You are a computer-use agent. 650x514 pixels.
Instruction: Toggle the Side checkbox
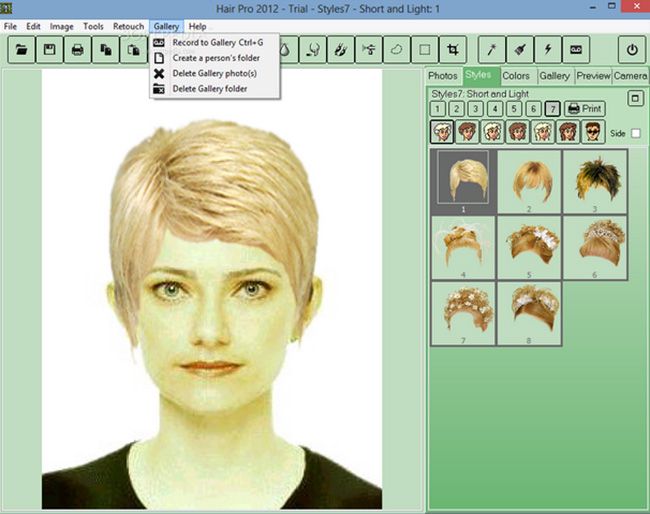tap(635, 133)
